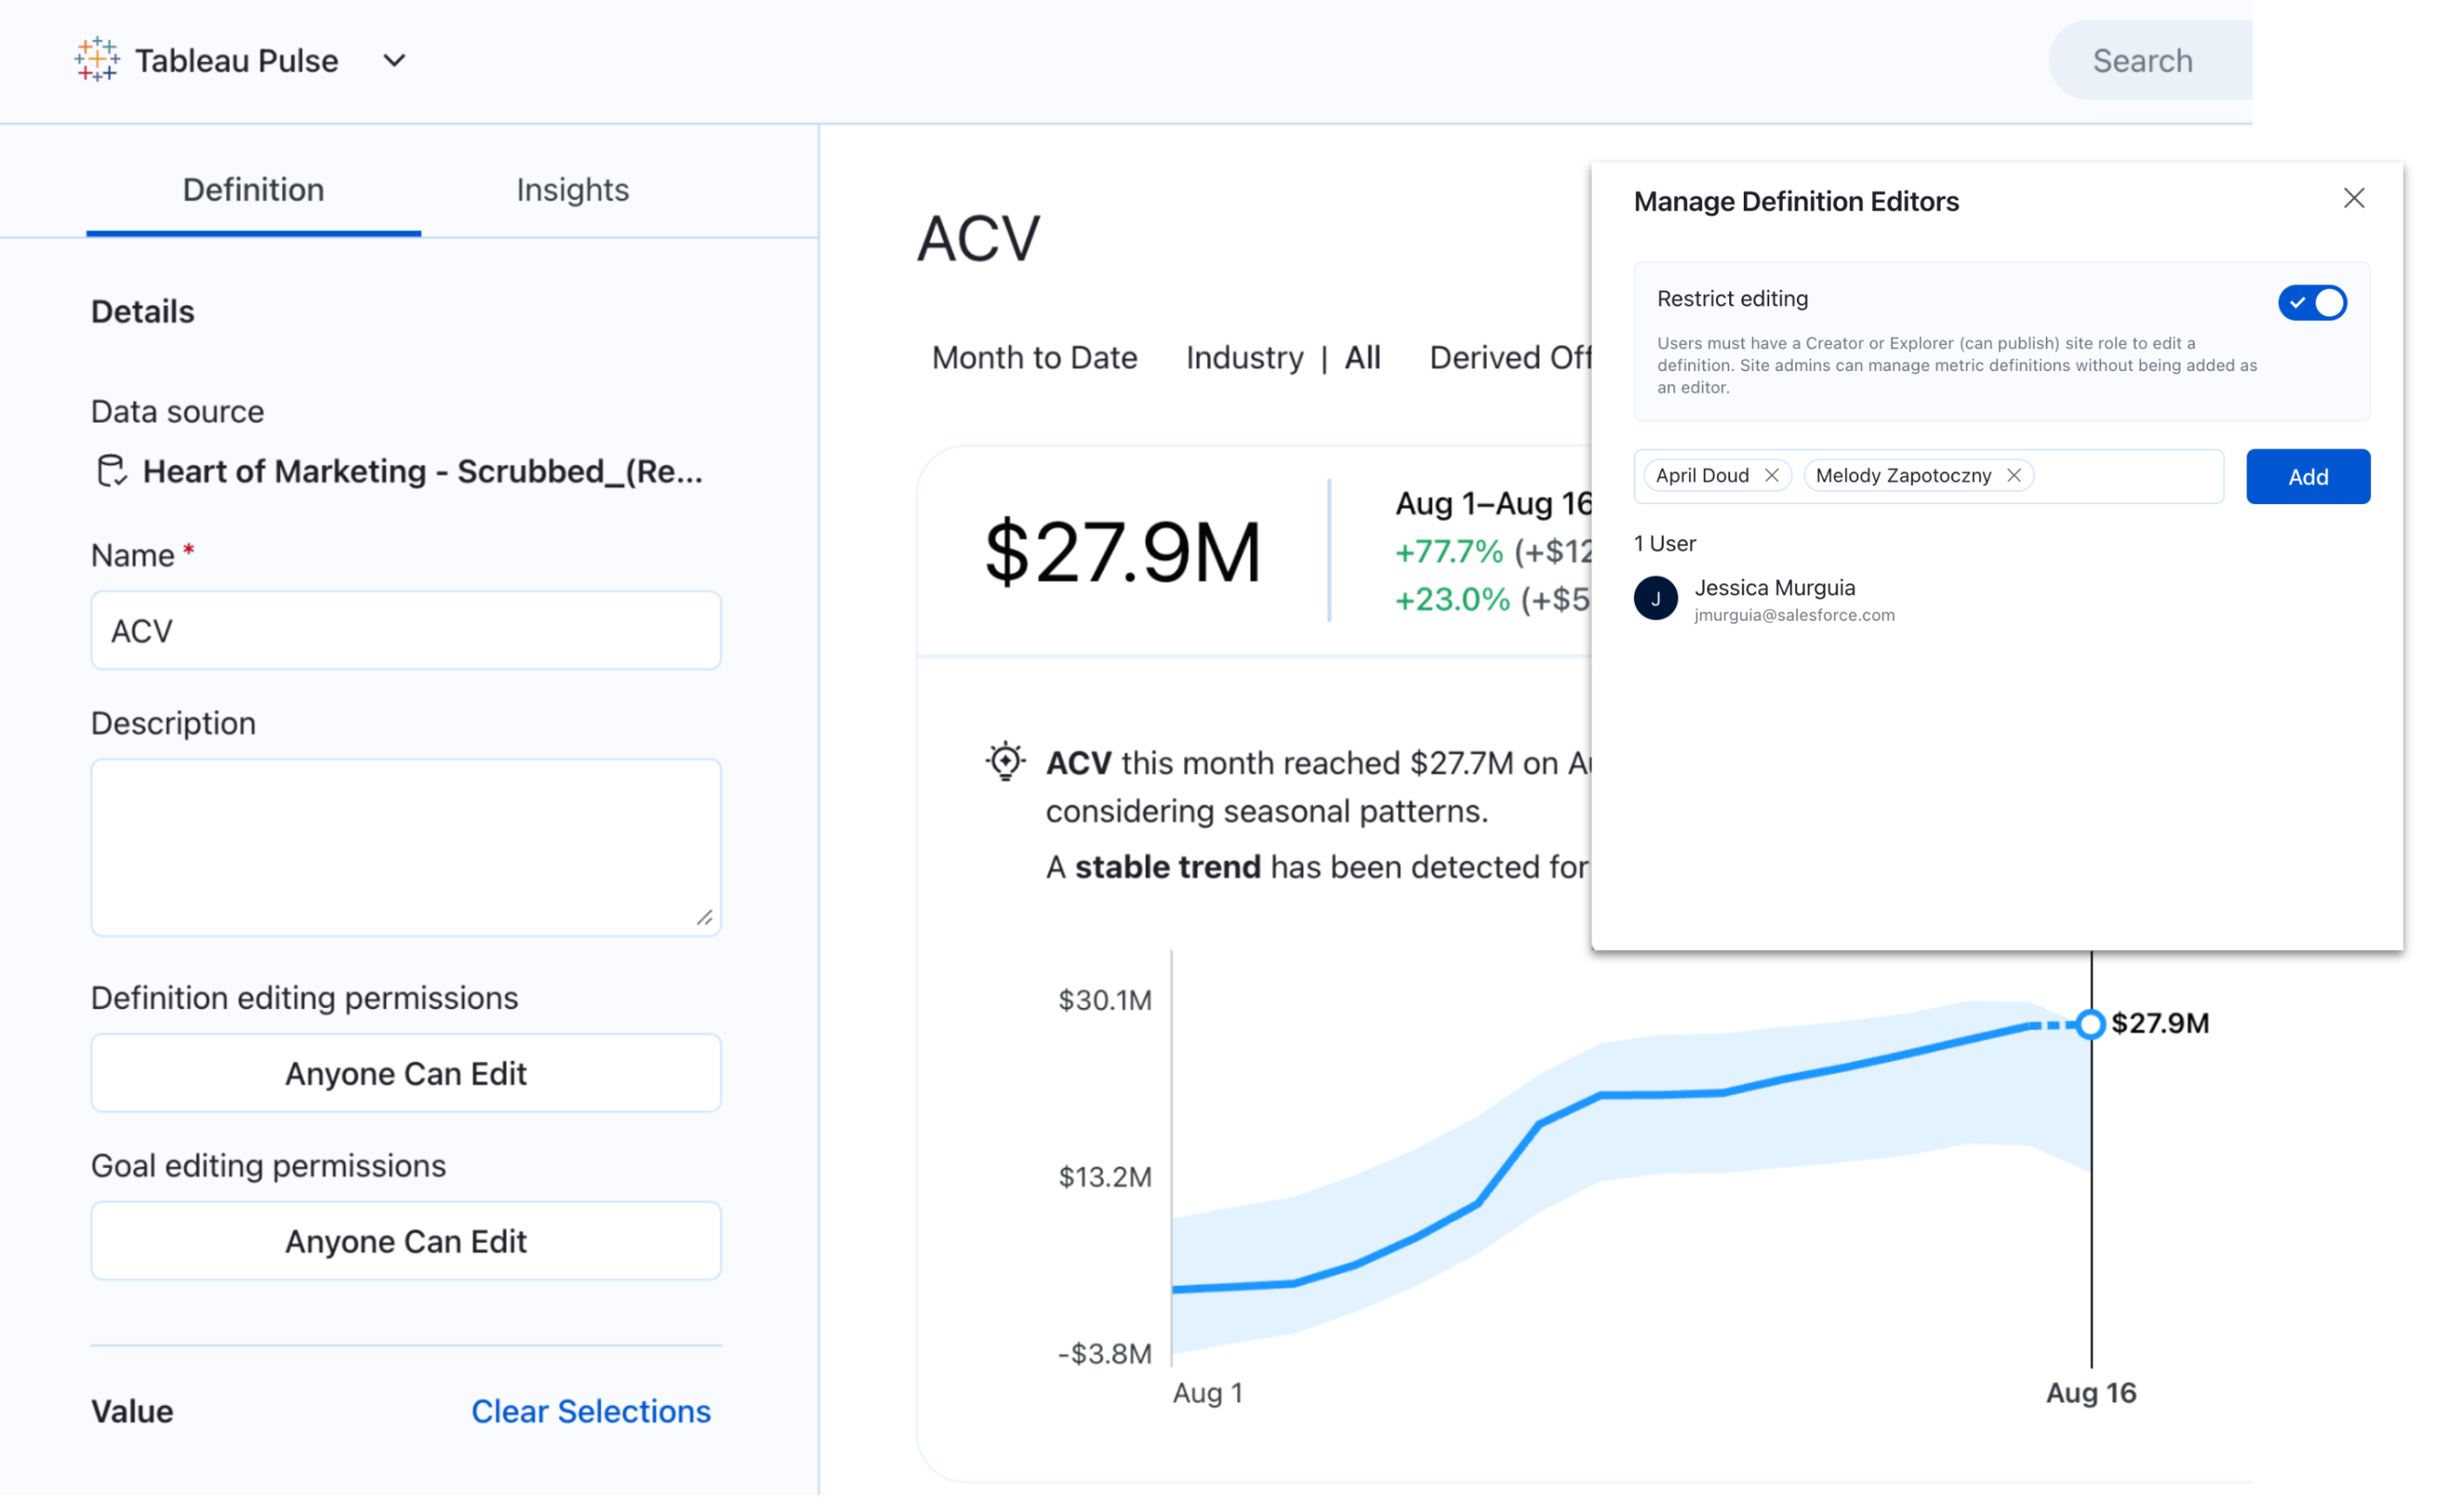Expand the Tableau Pulse dropdown chevron
This screenshot has width=2447, height=1512.
coord(395,61)
